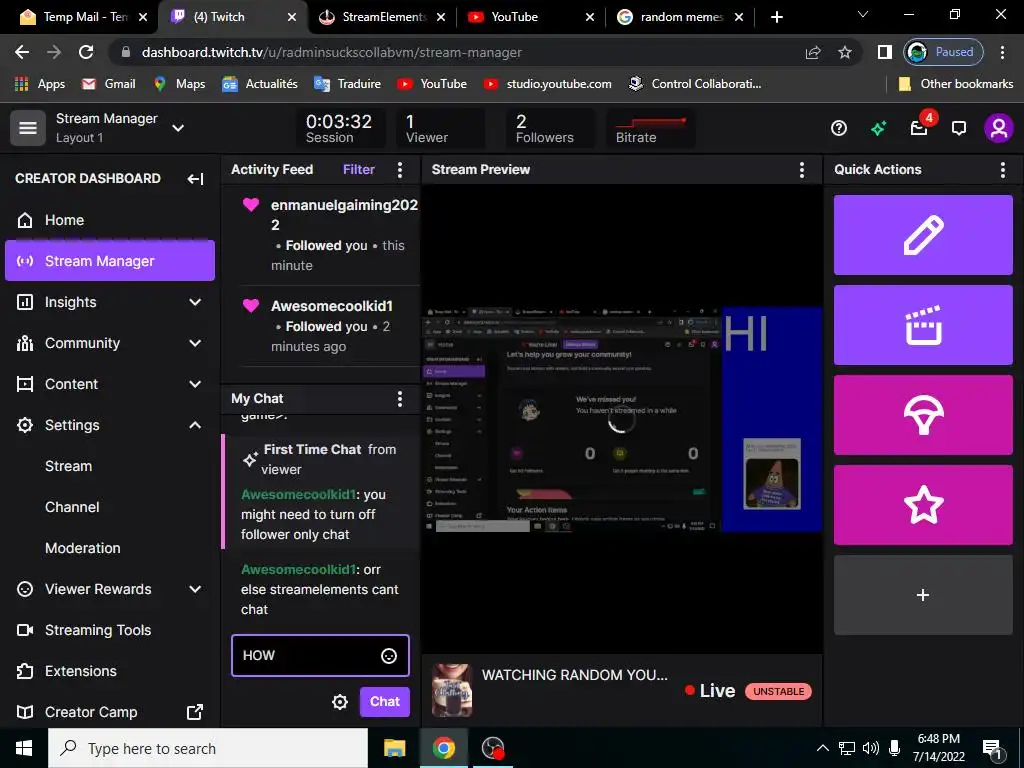Click the stream title WATCHING RANDOM YOU...
The image size is (1024, 768).
[x=575, y=675]
